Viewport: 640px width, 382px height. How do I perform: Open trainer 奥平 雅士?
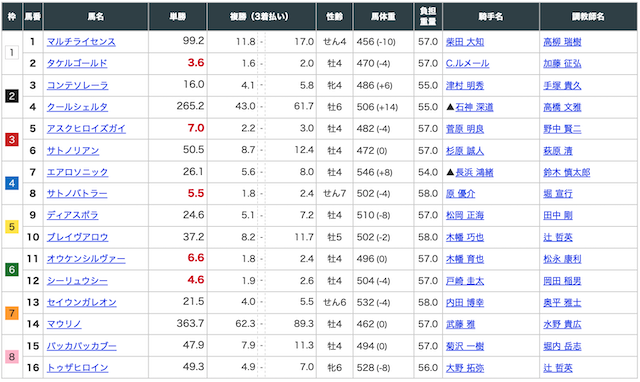(x=562, y=302)
